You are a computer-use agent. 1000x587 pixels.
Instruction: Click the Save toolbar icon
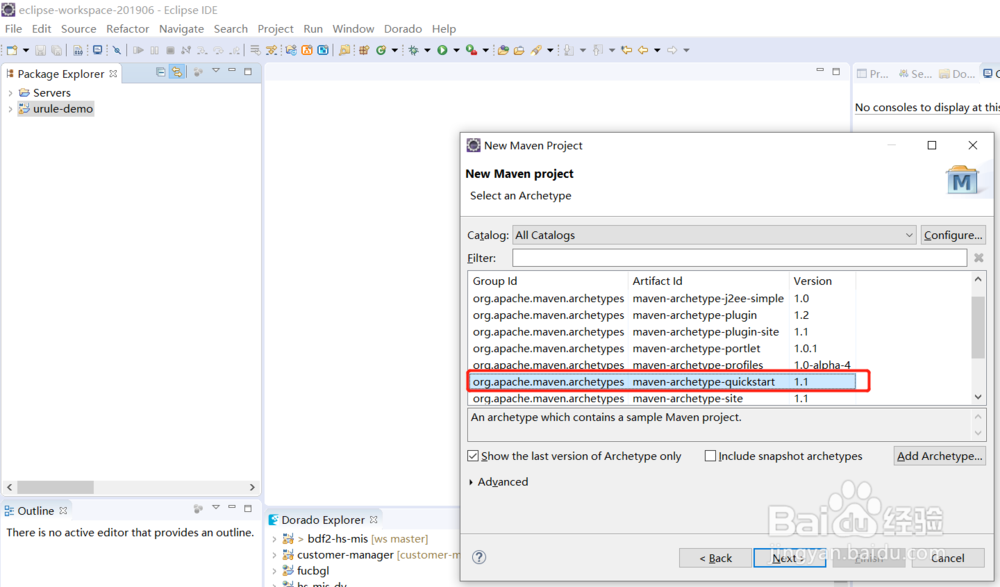40,50
